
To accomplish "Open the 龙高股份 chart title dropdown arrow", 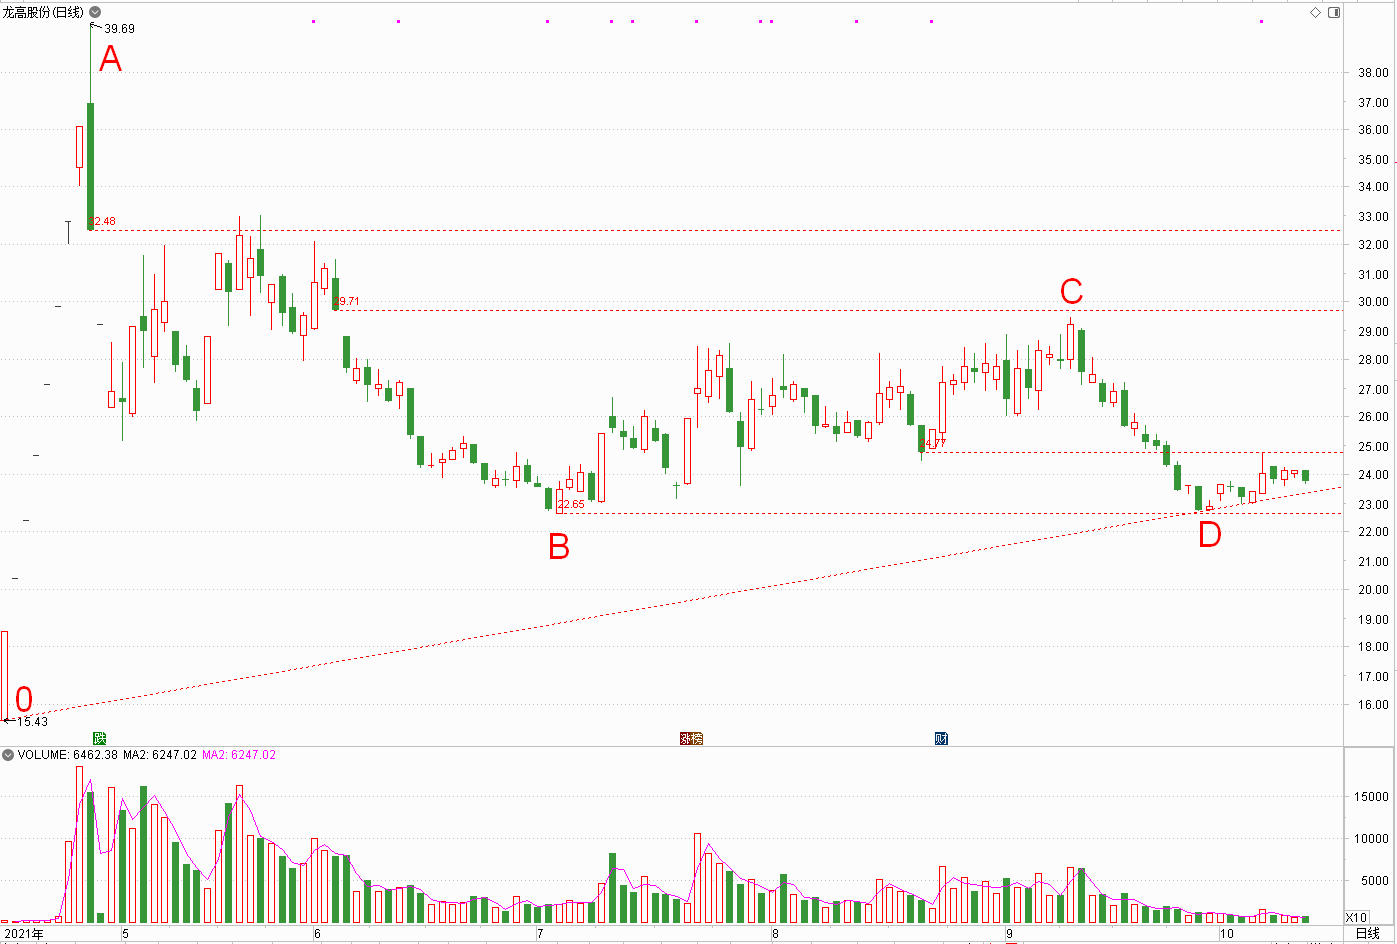I will [95, 12].
